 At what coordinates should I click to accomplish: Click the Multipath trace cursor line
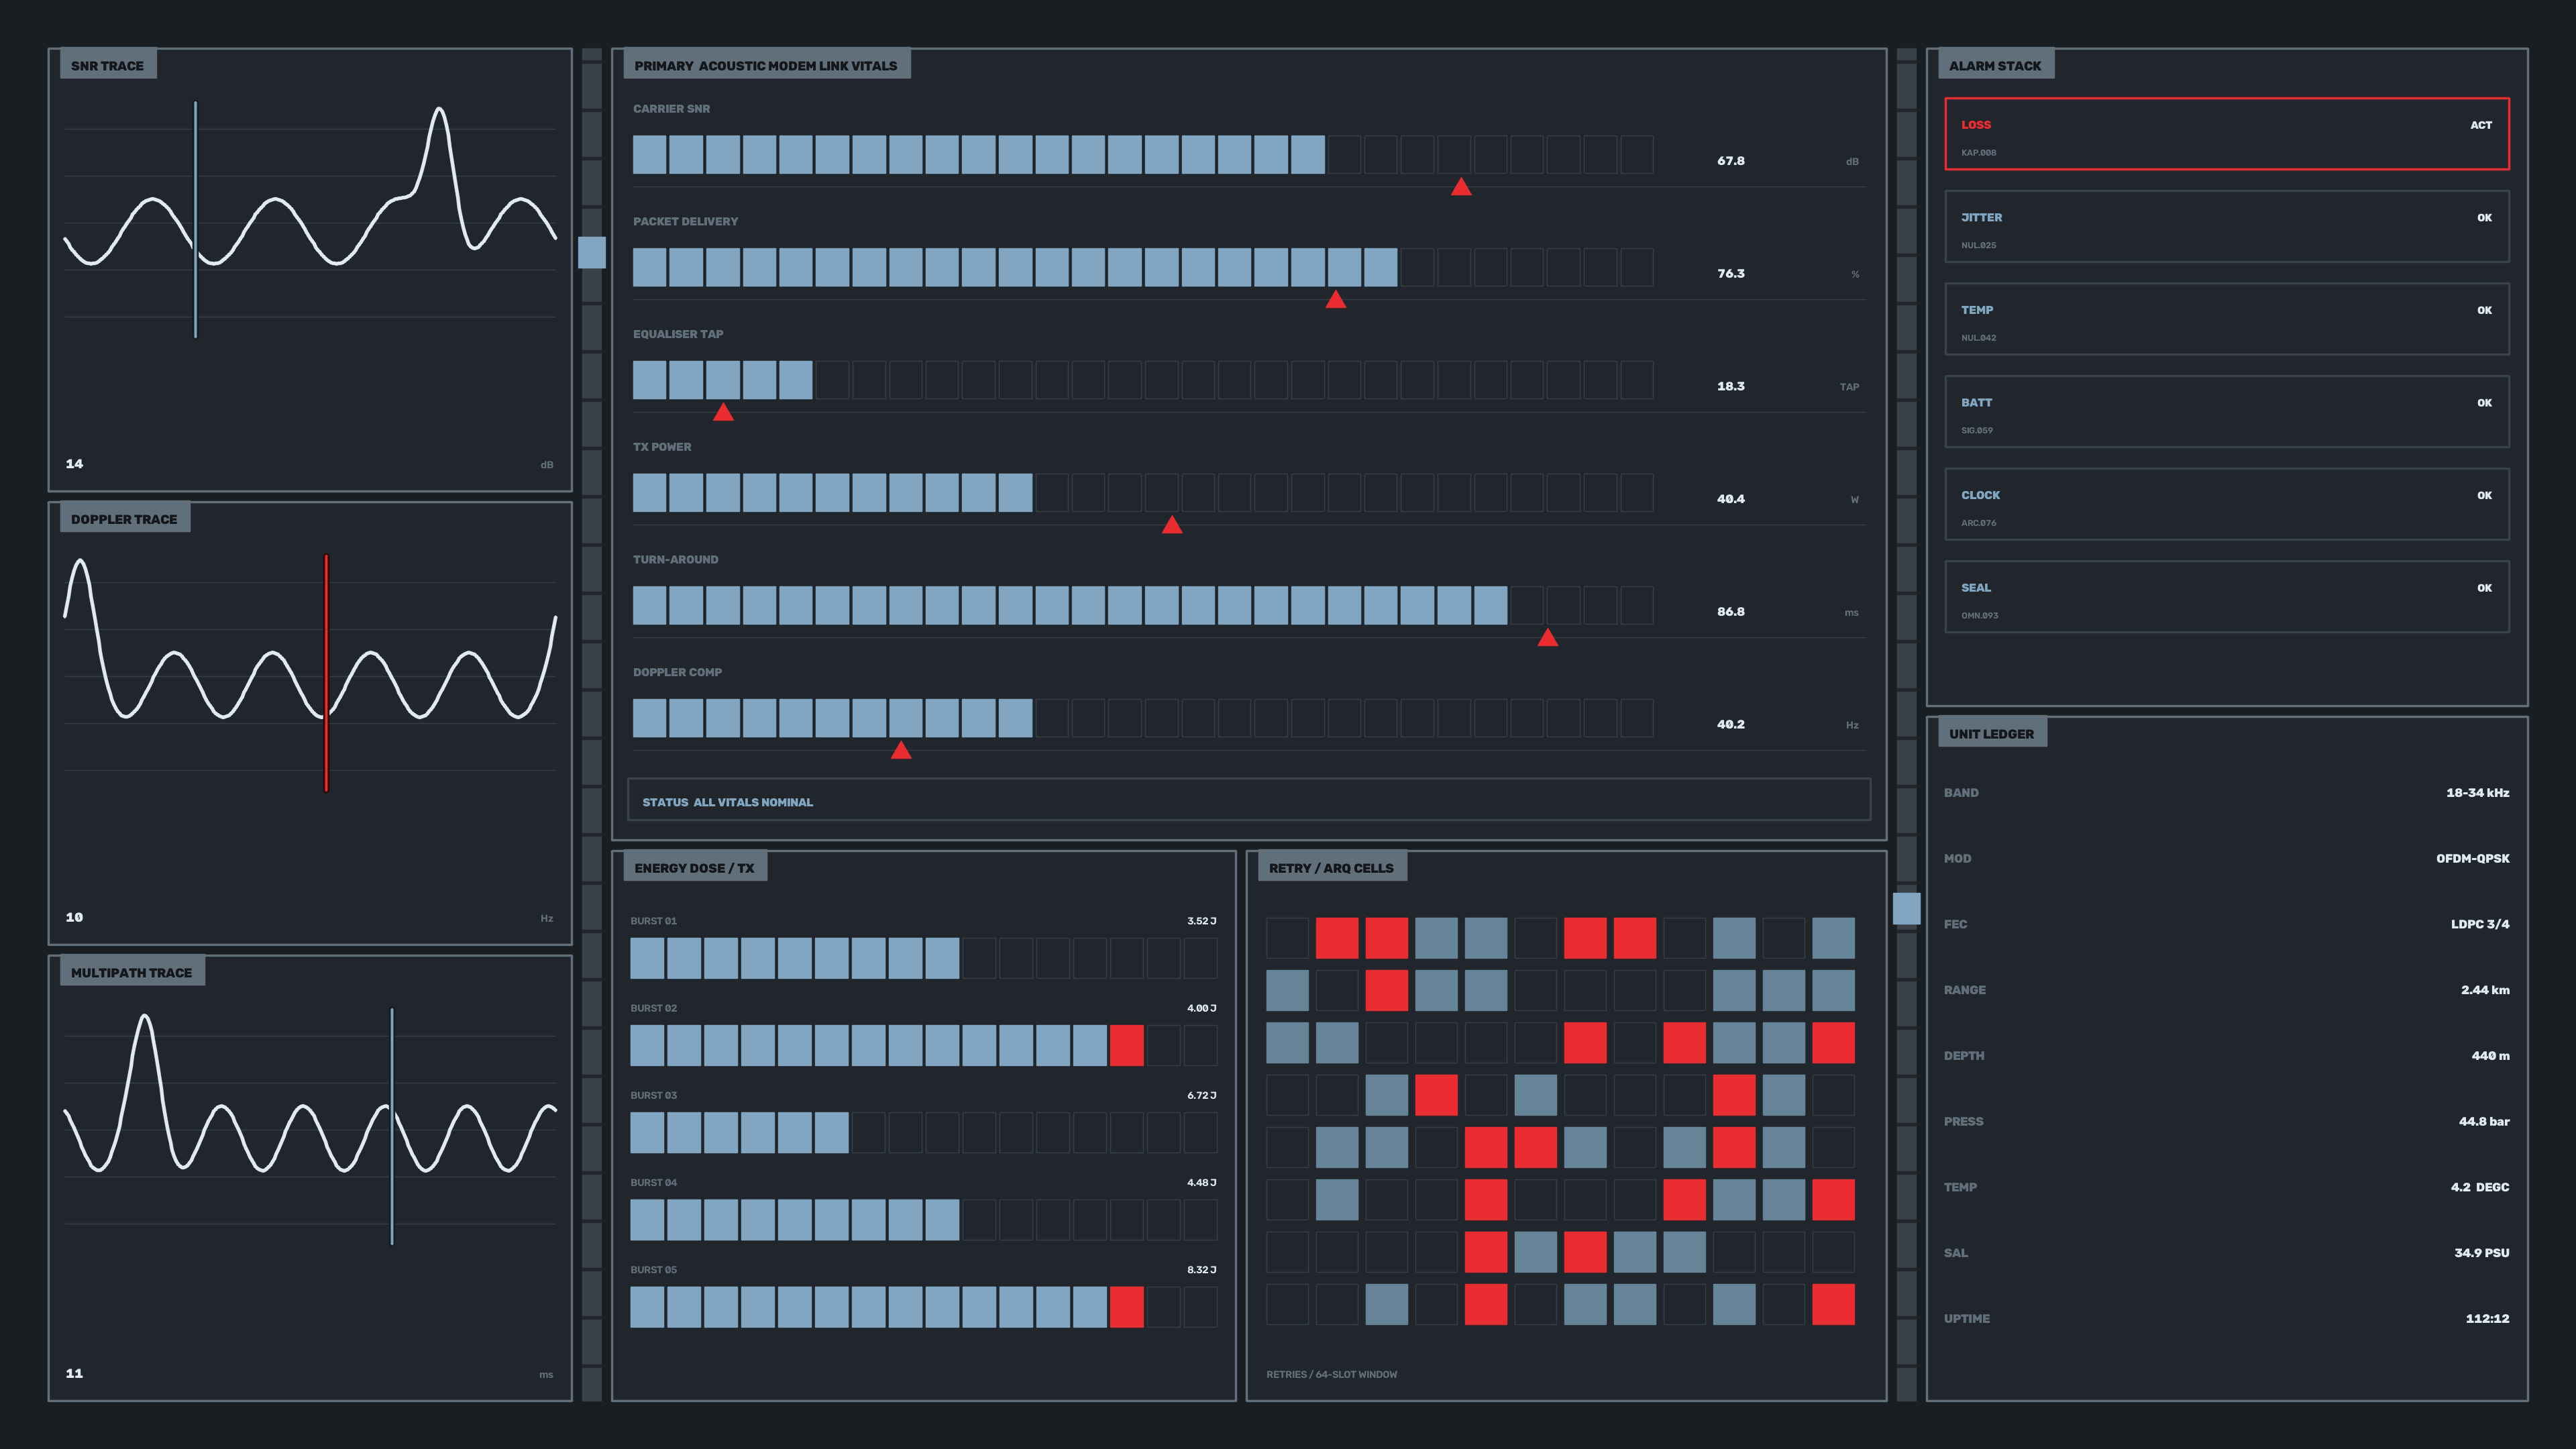pos(392,1126)
